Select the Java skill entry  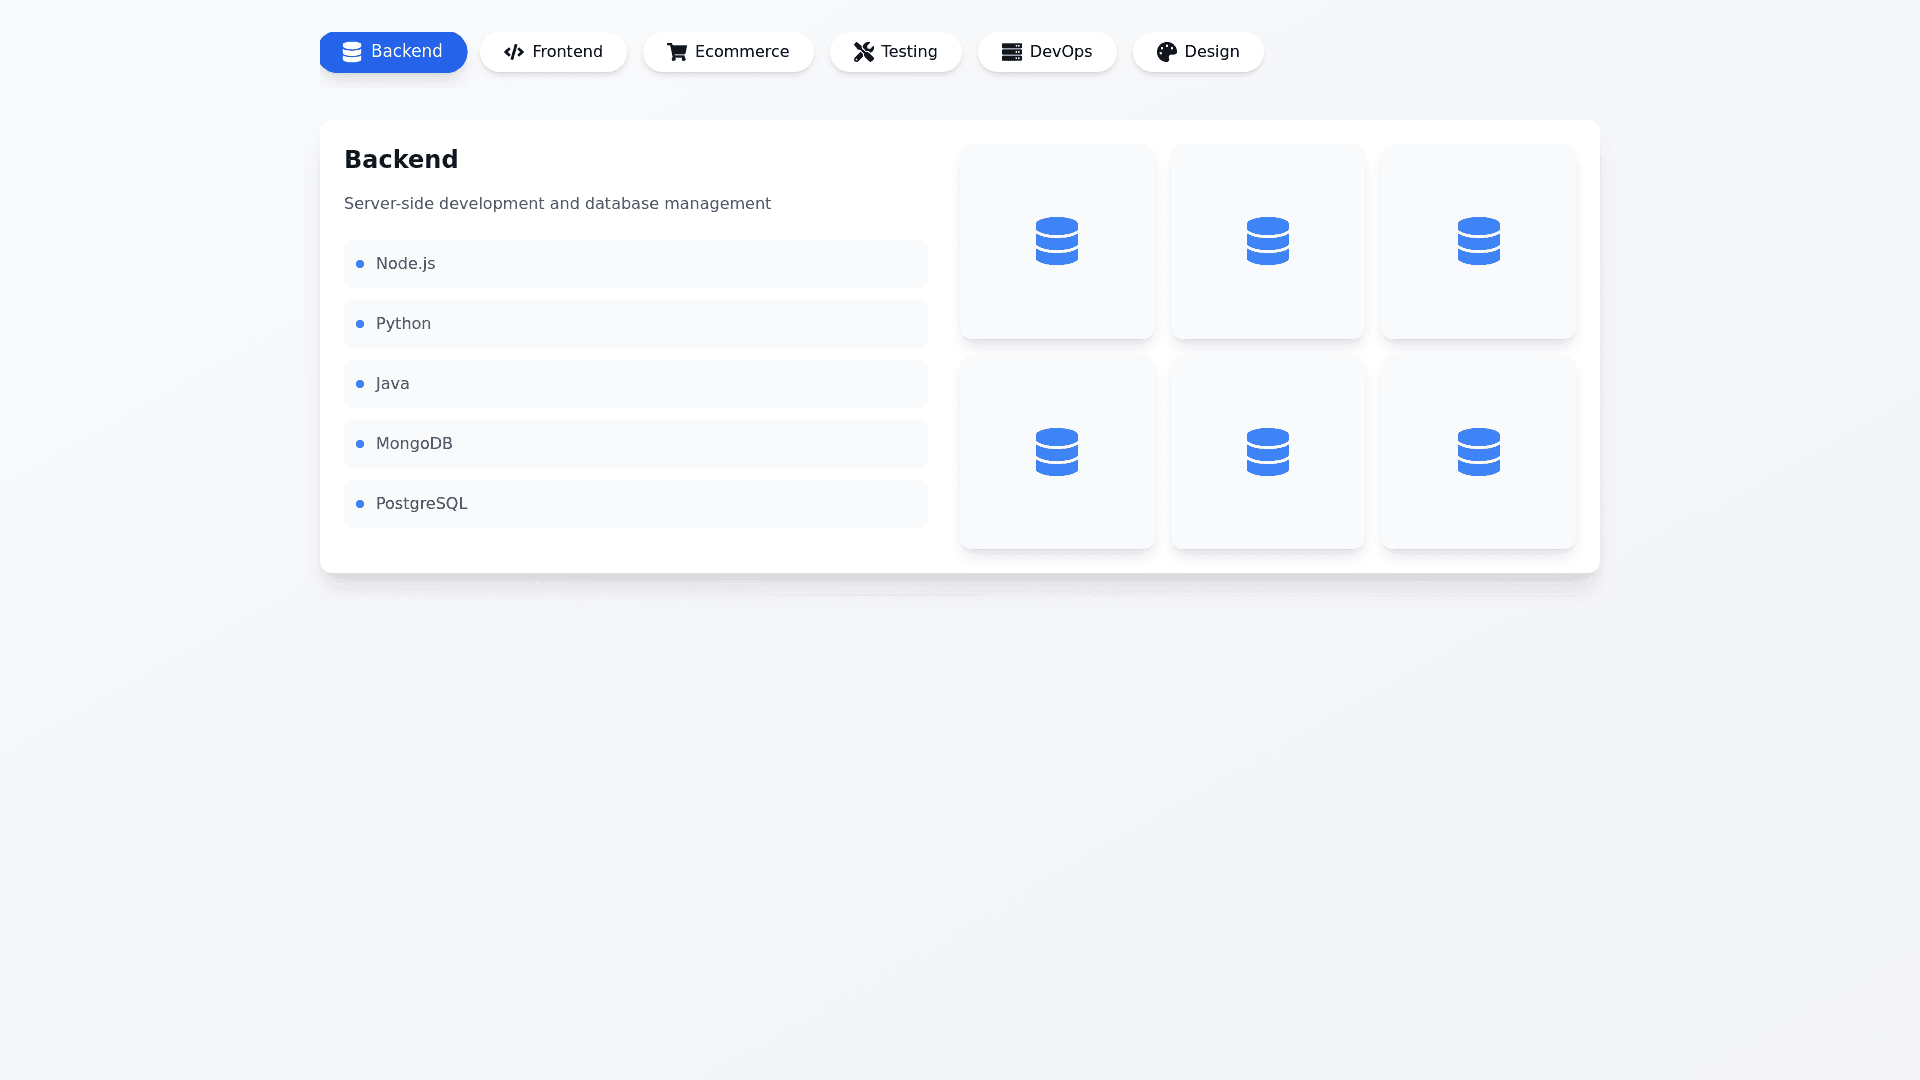(636, 384)
